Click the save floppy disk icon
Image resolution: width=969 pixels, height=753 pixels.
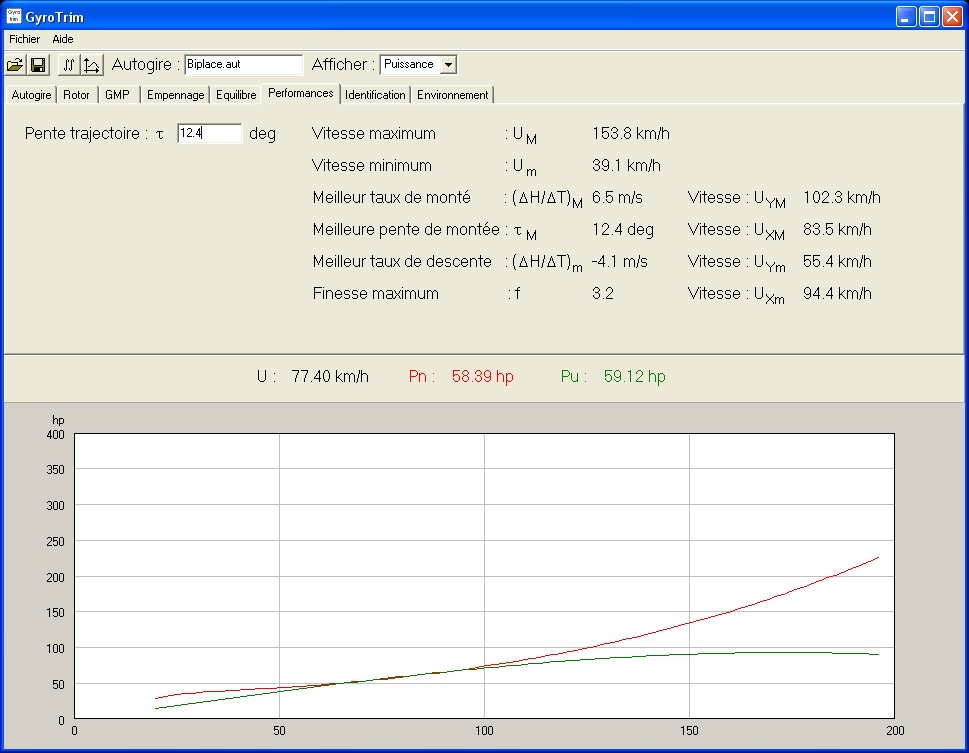pos(38,64)
